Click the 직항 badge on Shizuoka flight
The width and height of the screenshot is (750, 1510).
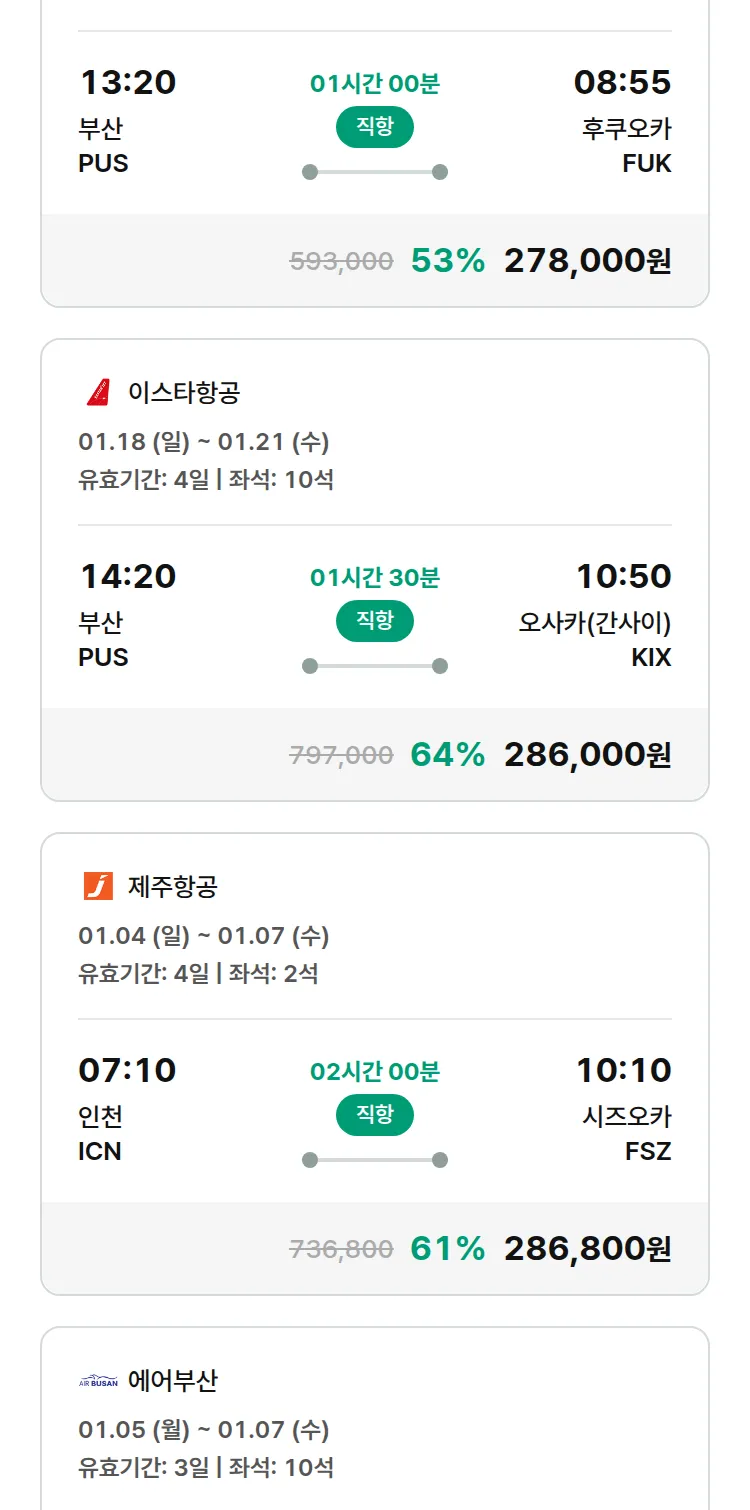[x=375, y=1115]
